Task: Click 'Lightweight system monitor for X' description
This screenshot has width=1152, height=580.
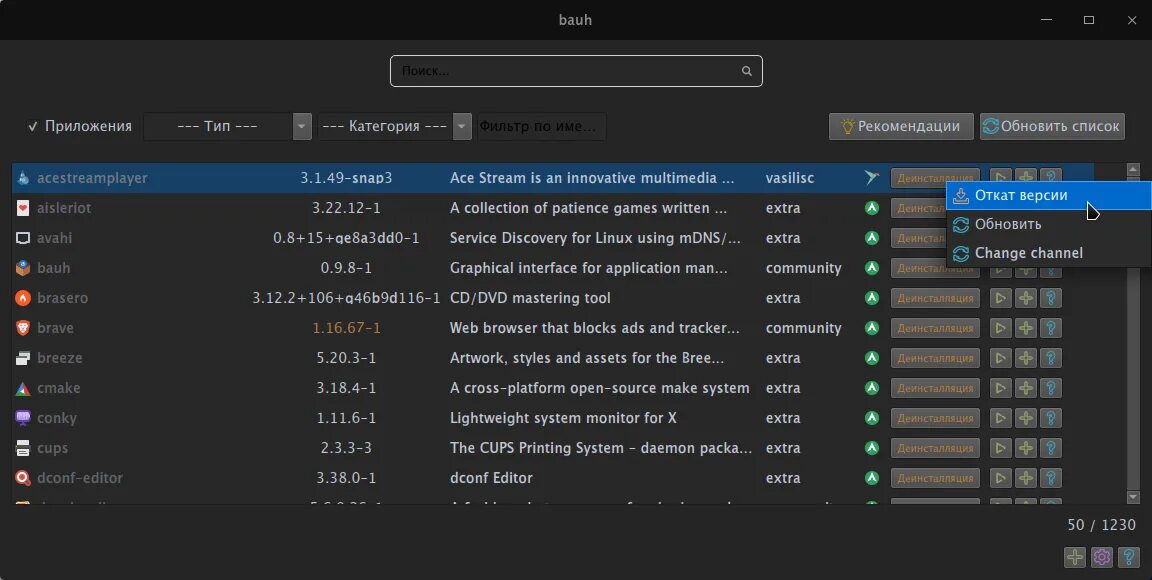Action: pos(563,418)
